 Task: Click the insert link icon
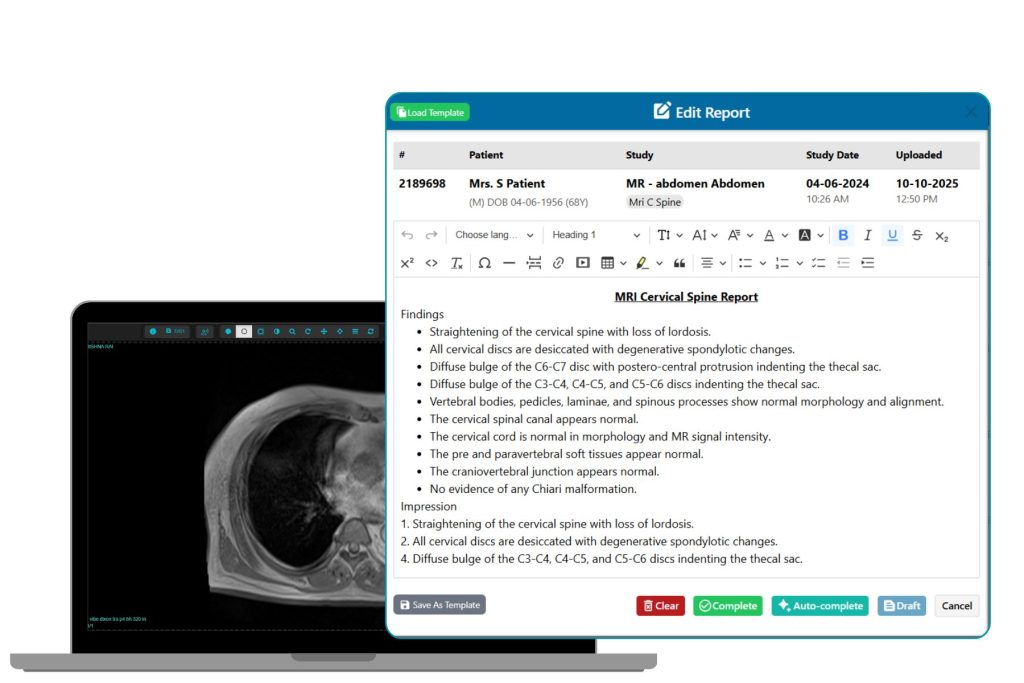click(558, 263)
